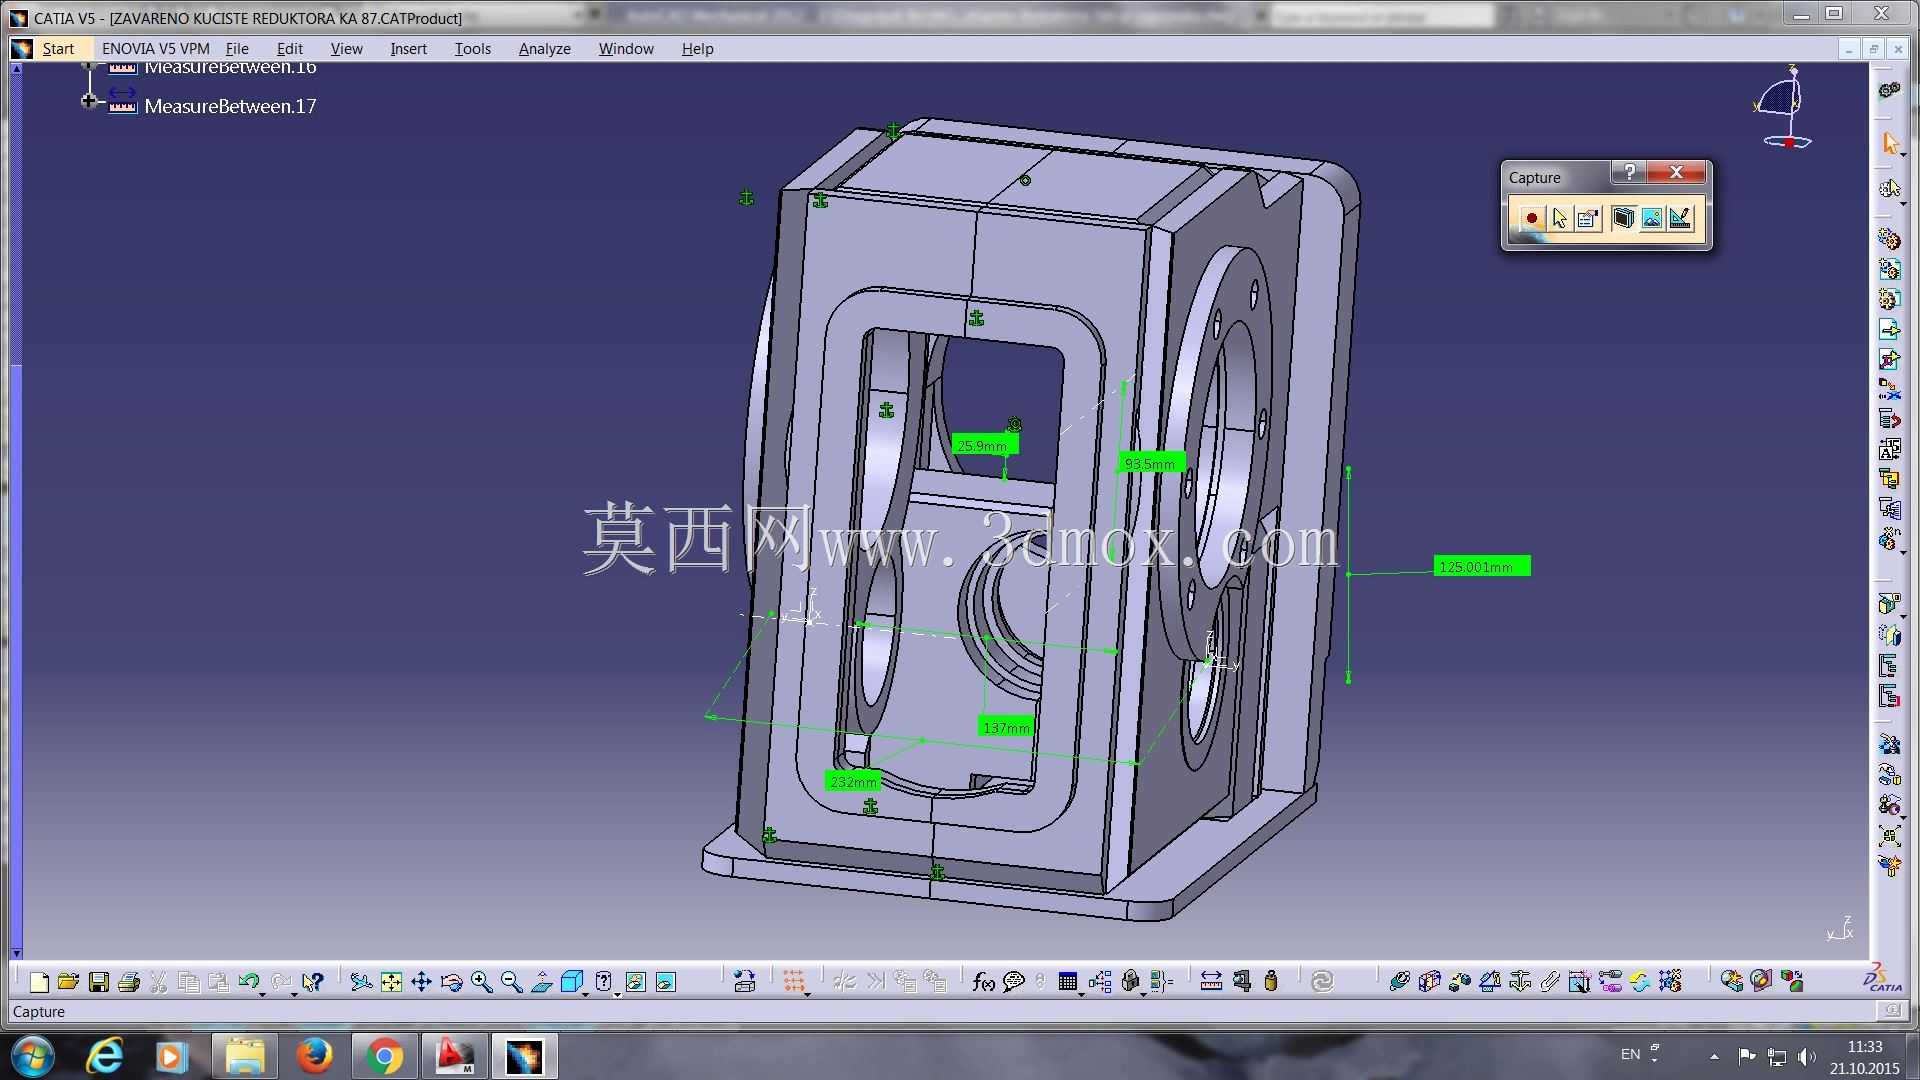Viewport: 1920px width, 1080px height.
Task: Click Windows Start orb
Action: coord(33,1056)
